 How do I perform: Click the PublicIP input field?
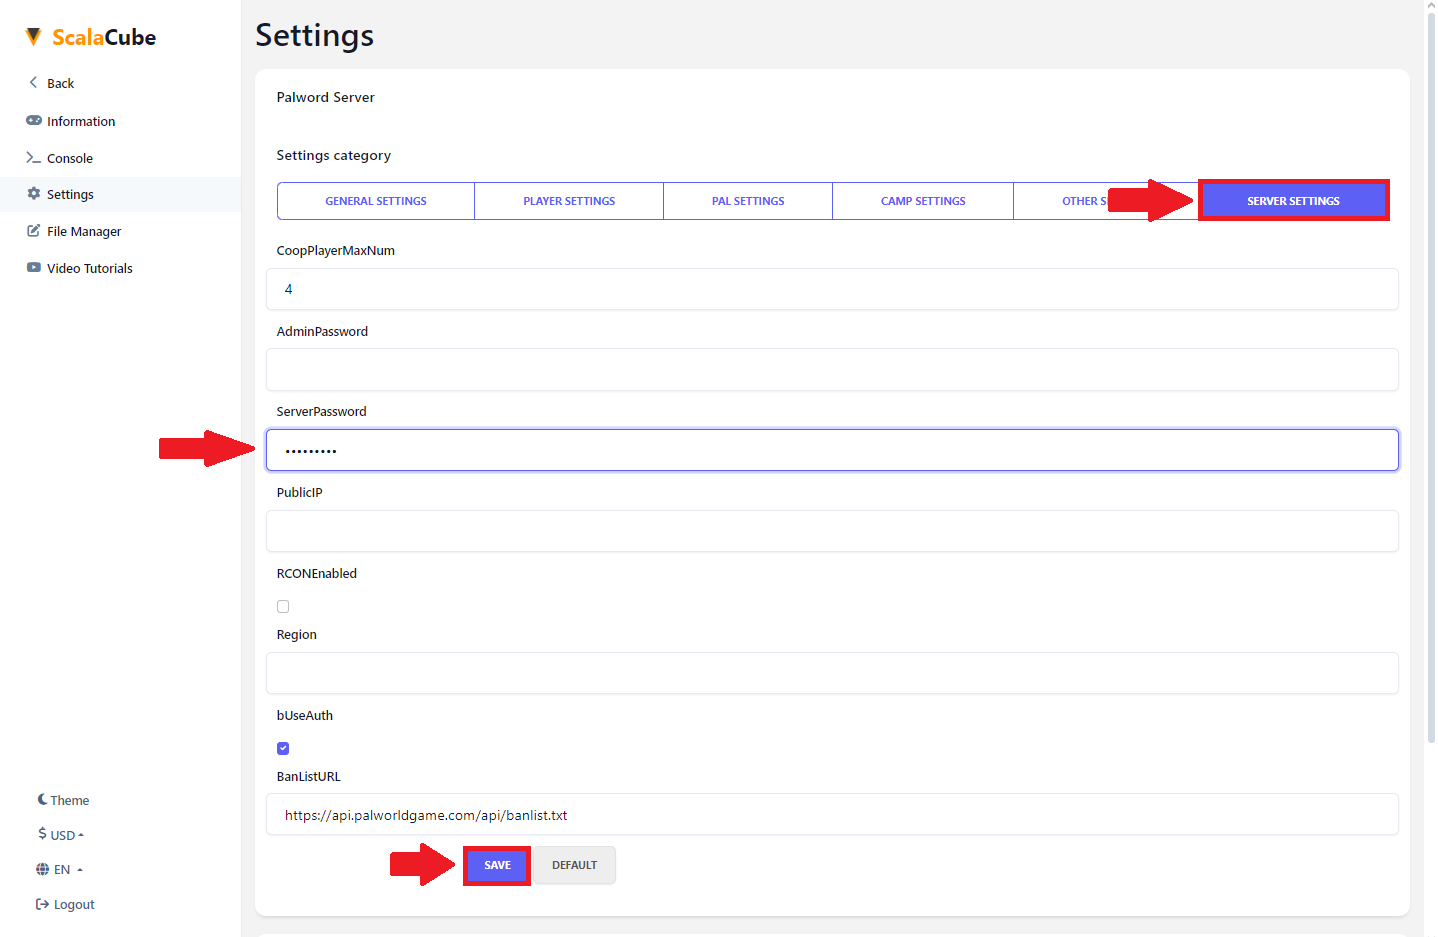click(x=832, y=531)
